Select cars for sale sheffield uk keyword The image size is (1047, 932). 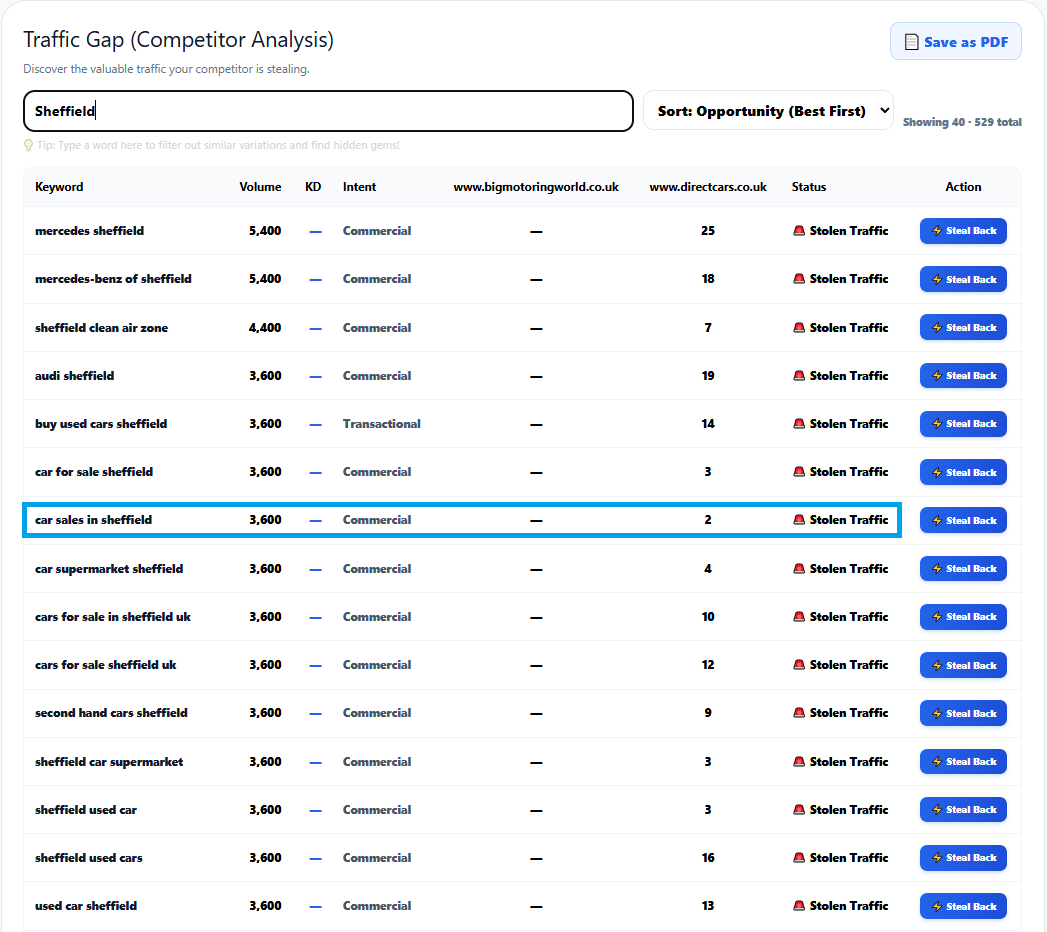pos(106,665)
